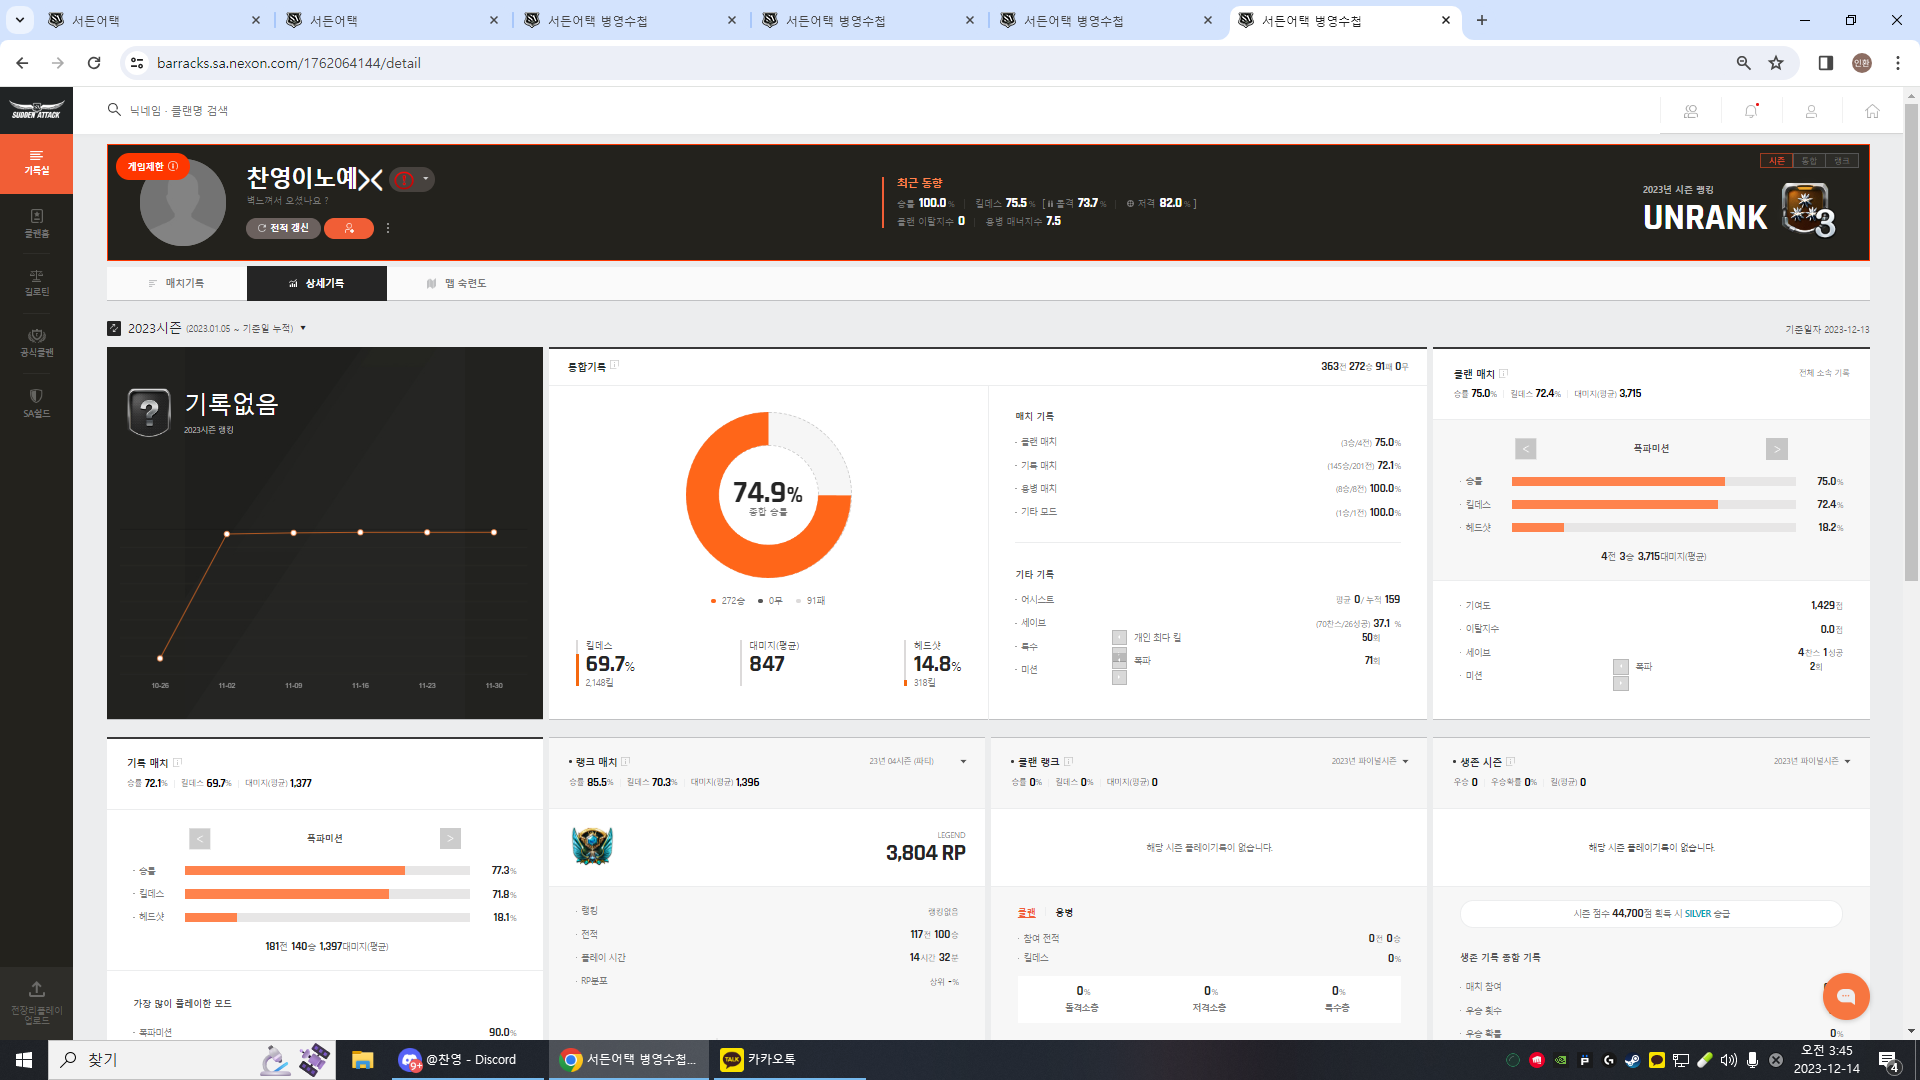Switch to the 매치기록 tab
The height and width of the screenshot is (1080, 1920).
177,283
